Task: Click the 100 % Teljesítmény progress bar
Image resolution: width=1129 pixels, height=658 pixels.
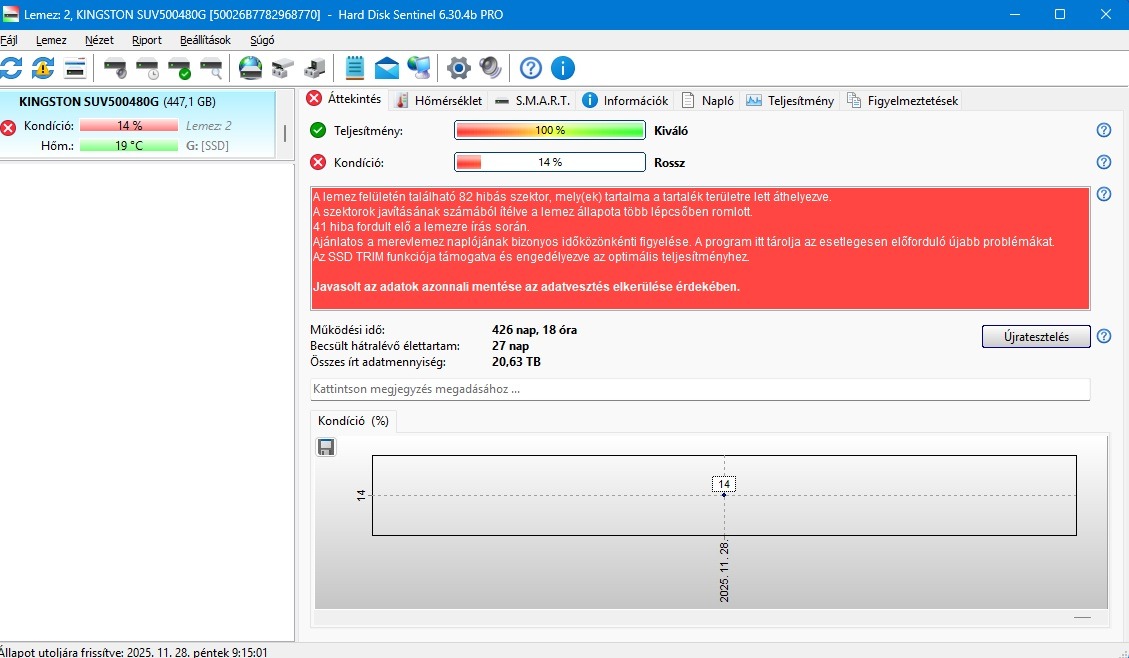Action: click(550, 130)
